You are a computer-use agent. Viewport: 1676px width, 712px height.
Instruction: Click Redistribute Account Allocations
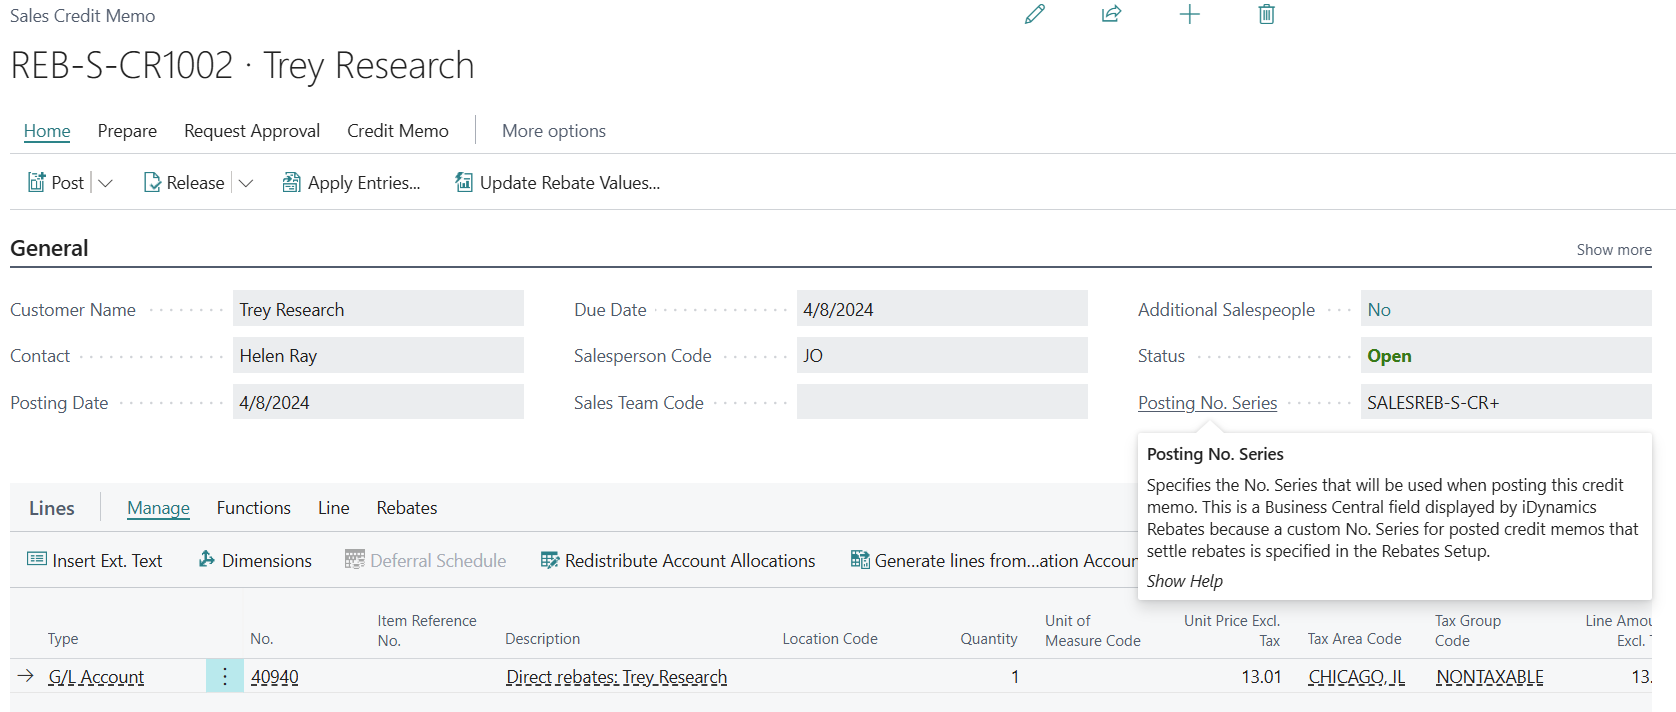click(x=678, y=561)
